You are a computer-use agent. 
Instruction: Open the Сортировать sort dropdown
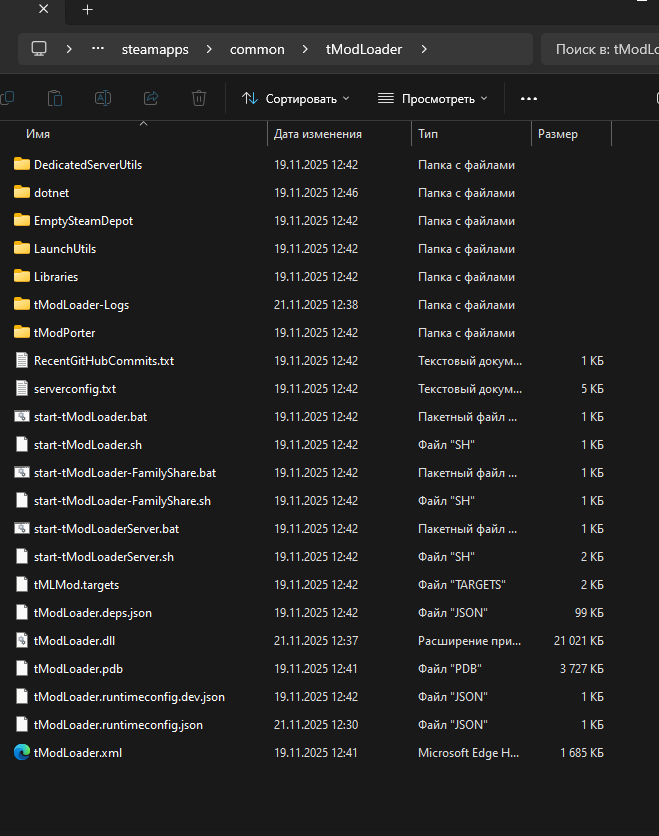tap(295, 98)
